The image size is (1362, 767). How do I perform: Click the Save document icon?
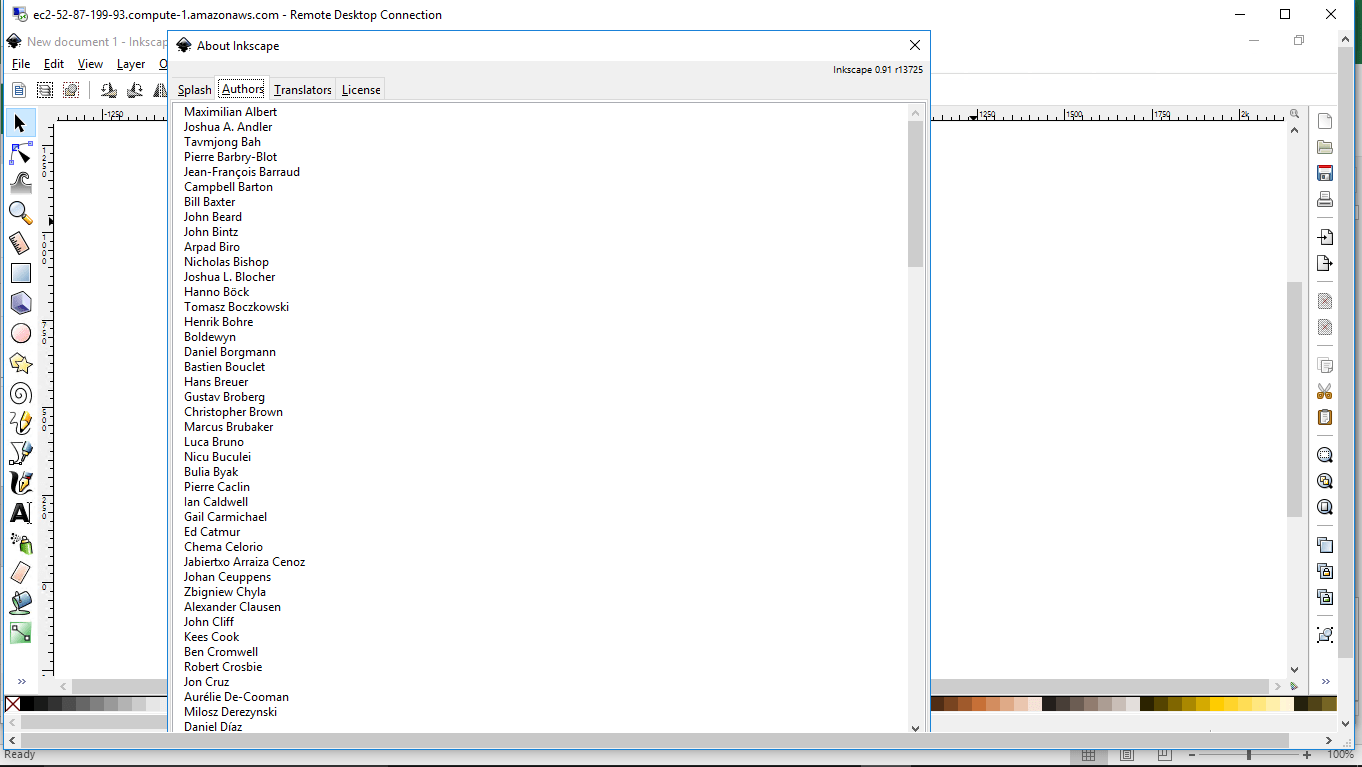point(1325,173)
